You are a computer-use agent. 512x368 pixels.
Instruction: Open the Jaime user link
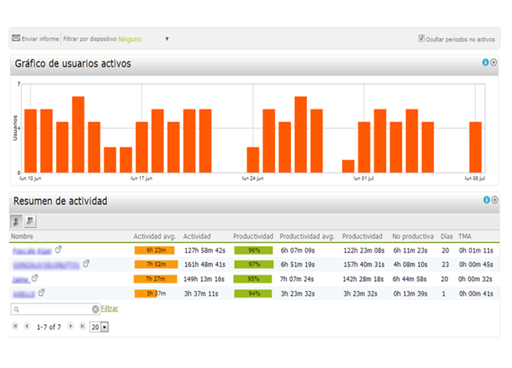point(21,280)
